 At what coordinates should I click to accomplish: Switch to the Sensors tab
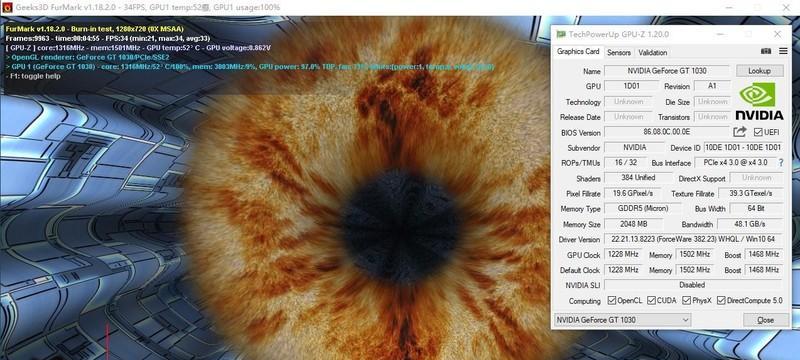click(x=619, y=52)
